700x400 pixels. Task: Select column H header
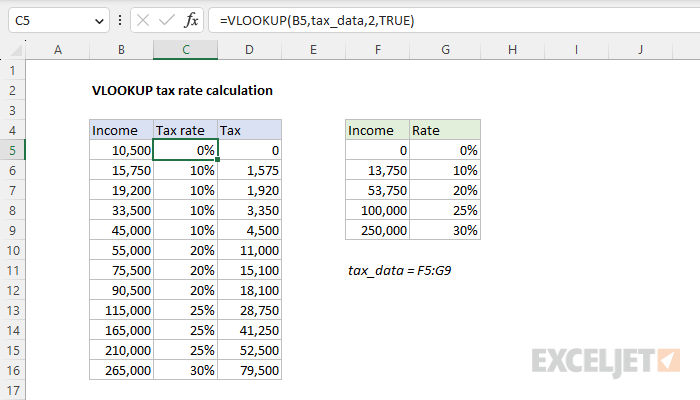coord(512,50)
